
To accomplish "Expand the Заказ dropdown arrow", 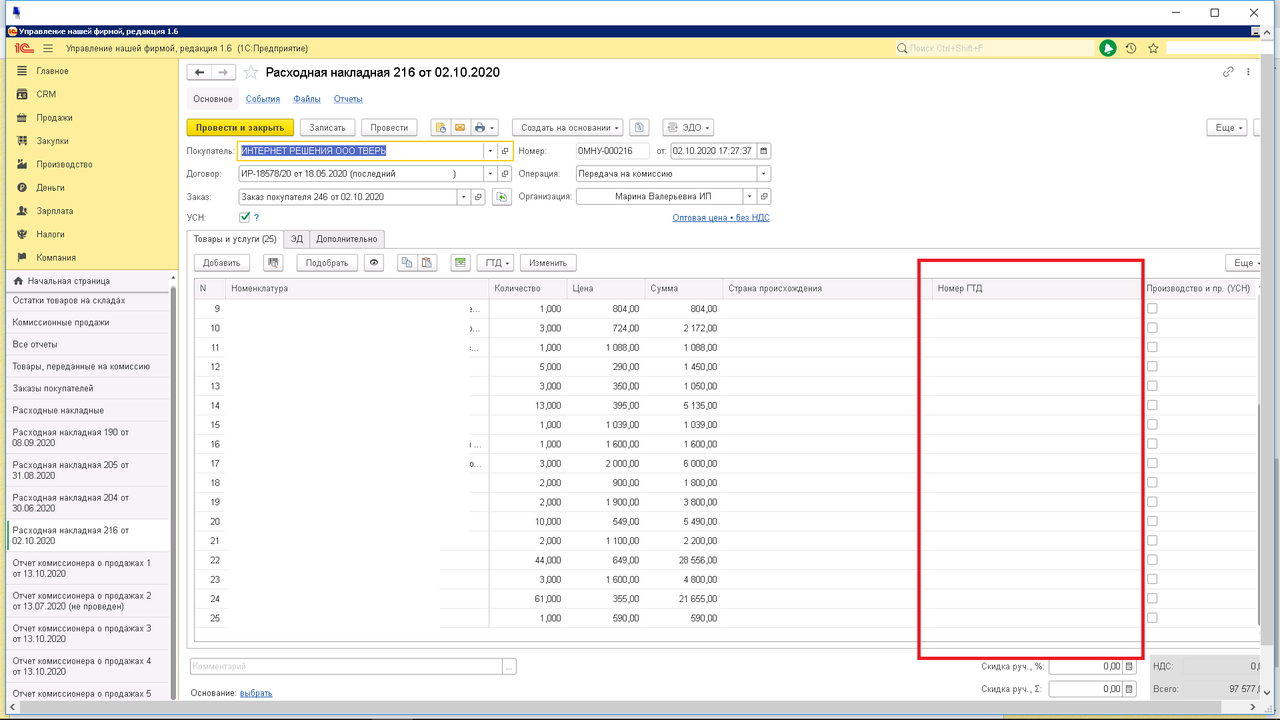I will click(x=464, y=196).
